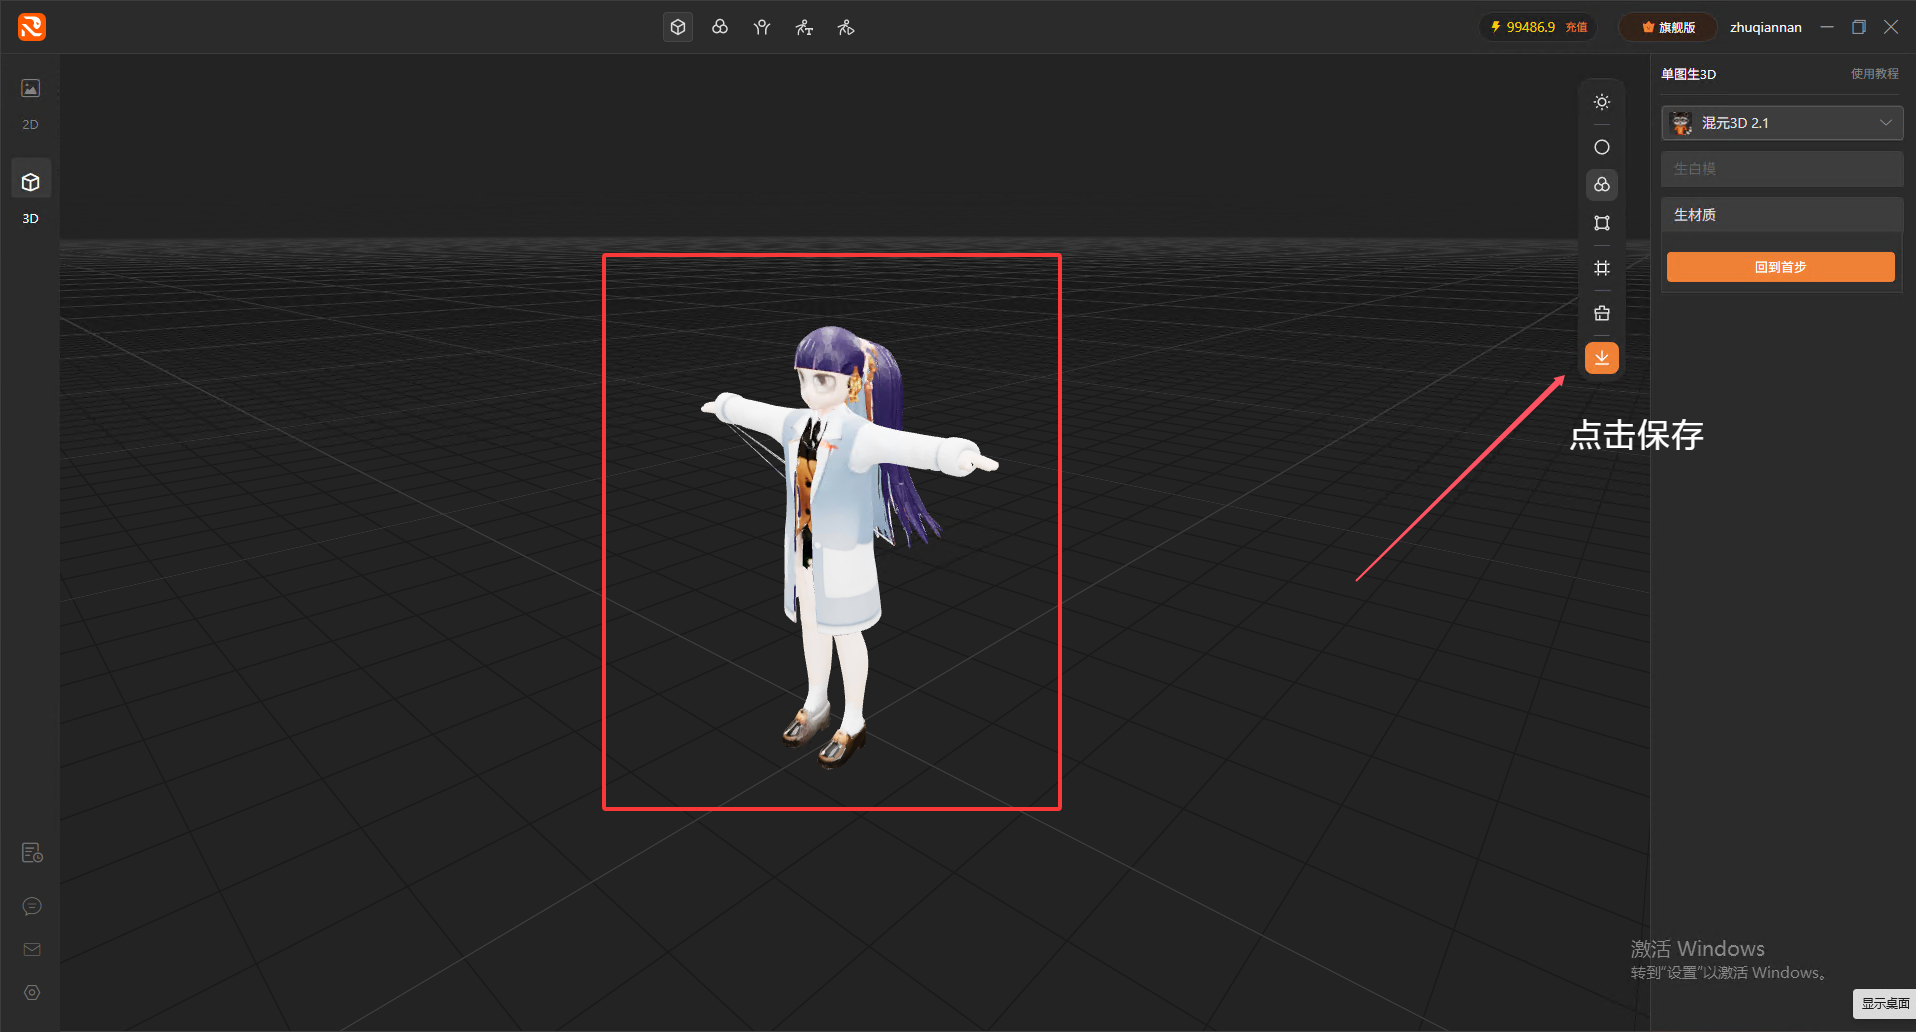
Task: Click the orange app logo
Action: (32, 27)
